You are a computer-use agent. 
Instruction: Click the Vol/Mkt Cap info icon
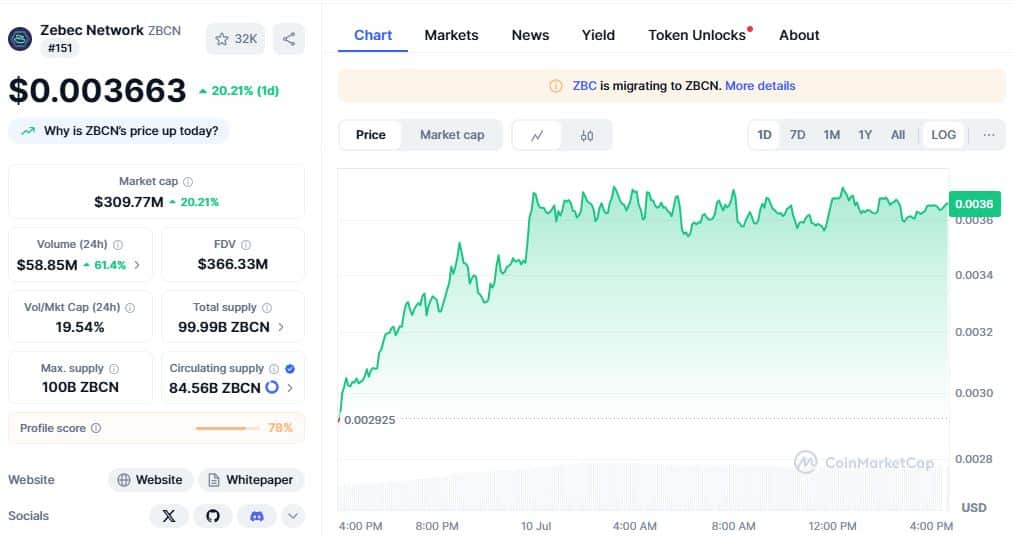130,308
